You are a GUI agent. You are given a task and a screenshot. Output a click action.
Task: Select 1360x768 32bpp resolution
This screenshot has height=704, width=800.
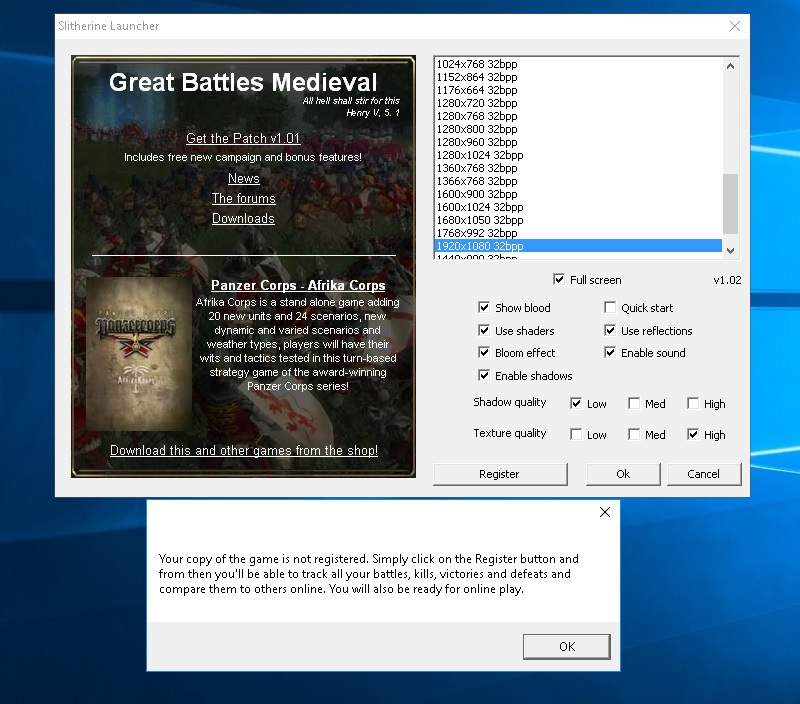578,168
